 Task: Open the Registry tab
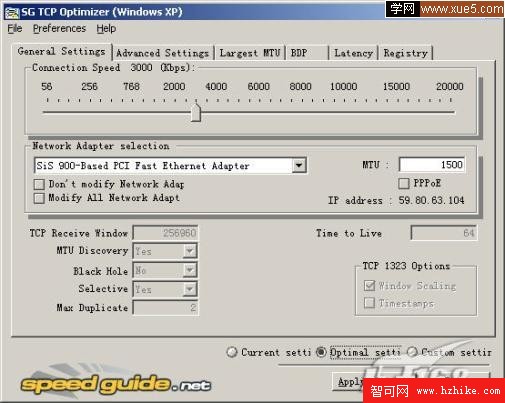tap(406, 53)
